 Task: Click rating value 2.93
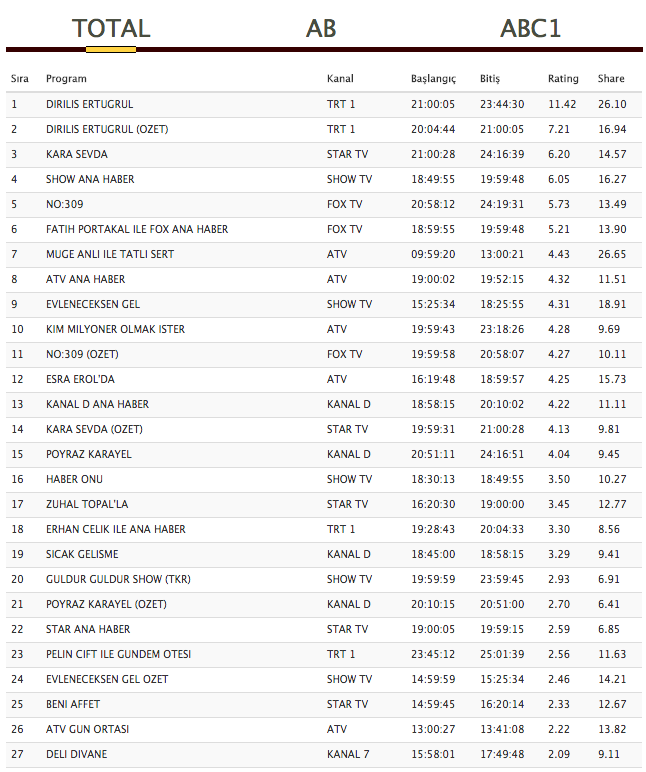[x=559, y=579]
